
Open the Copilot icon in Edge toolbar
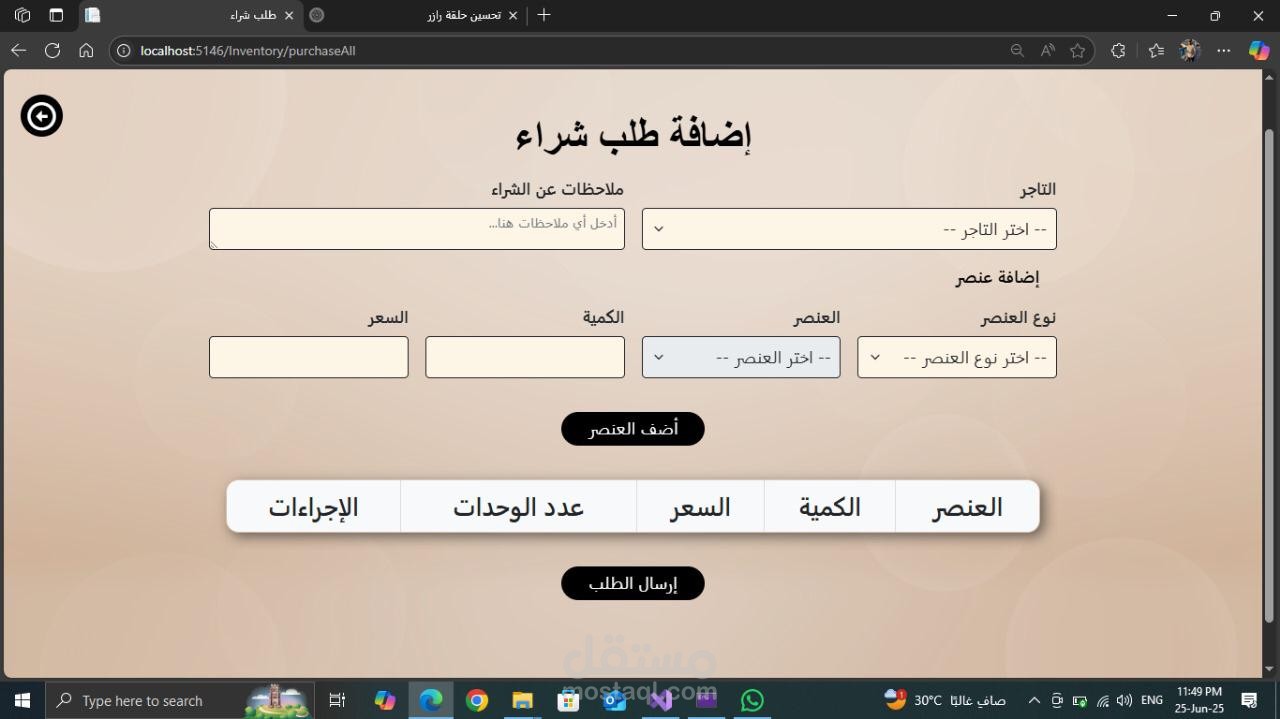pyautogui.click(x=1259, y=50)
